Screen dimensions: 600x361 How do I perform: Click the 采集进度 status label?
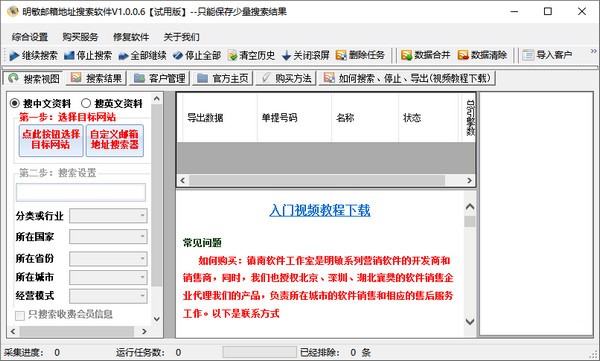(23, 352)
